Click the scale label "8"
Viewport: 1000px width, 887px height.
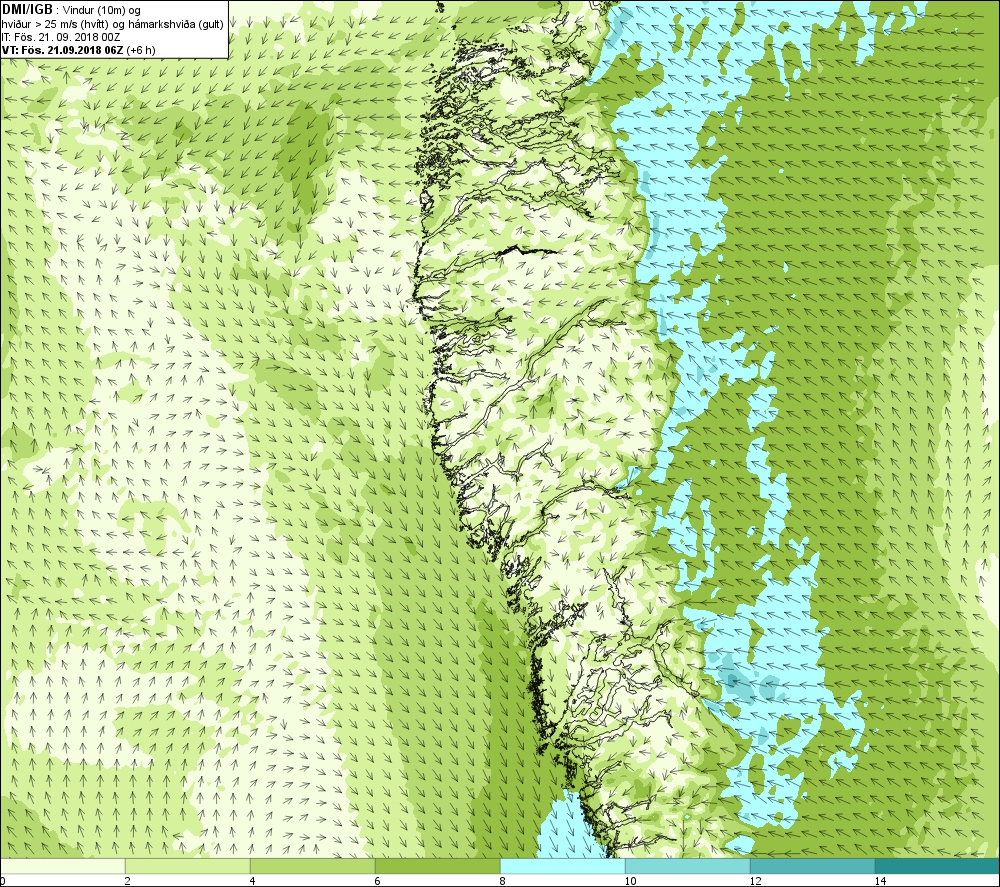click(503, 881)
